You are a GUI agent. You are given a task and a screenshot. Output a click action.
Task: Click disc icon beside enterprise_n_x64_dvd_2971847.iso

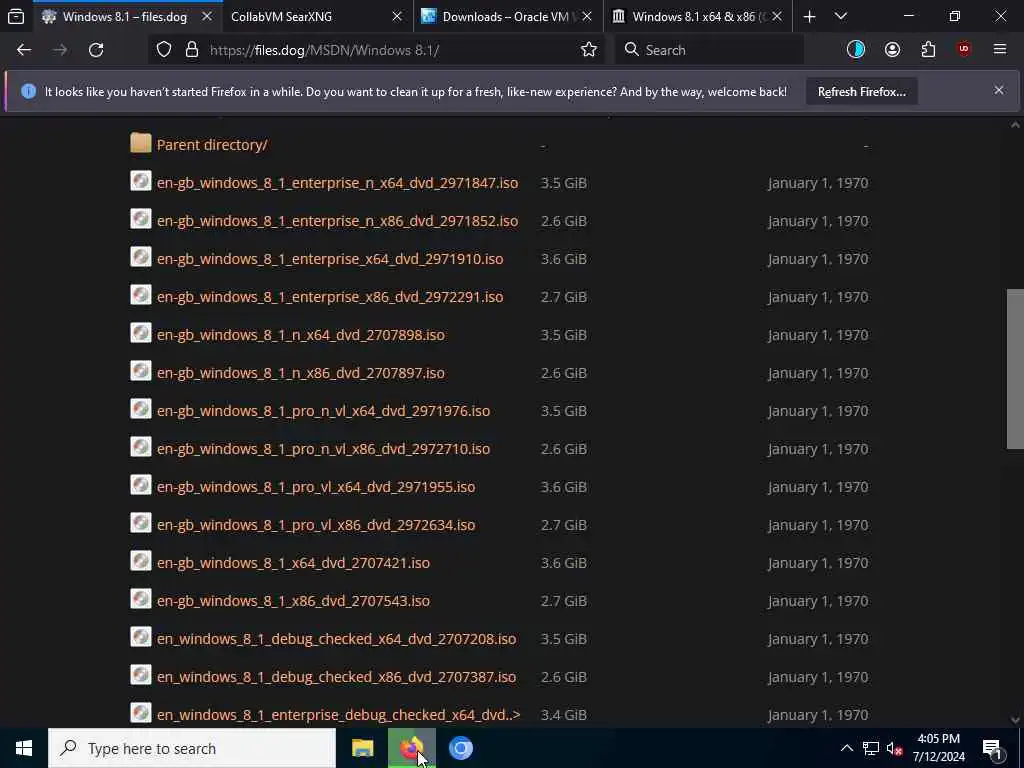point(140,181)
